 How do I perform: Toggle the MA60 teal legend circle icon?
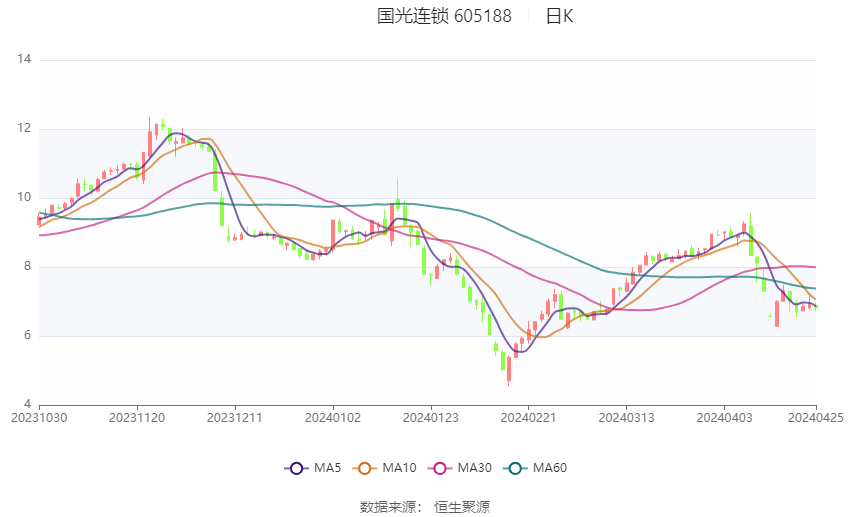click(x=515, y=468)
